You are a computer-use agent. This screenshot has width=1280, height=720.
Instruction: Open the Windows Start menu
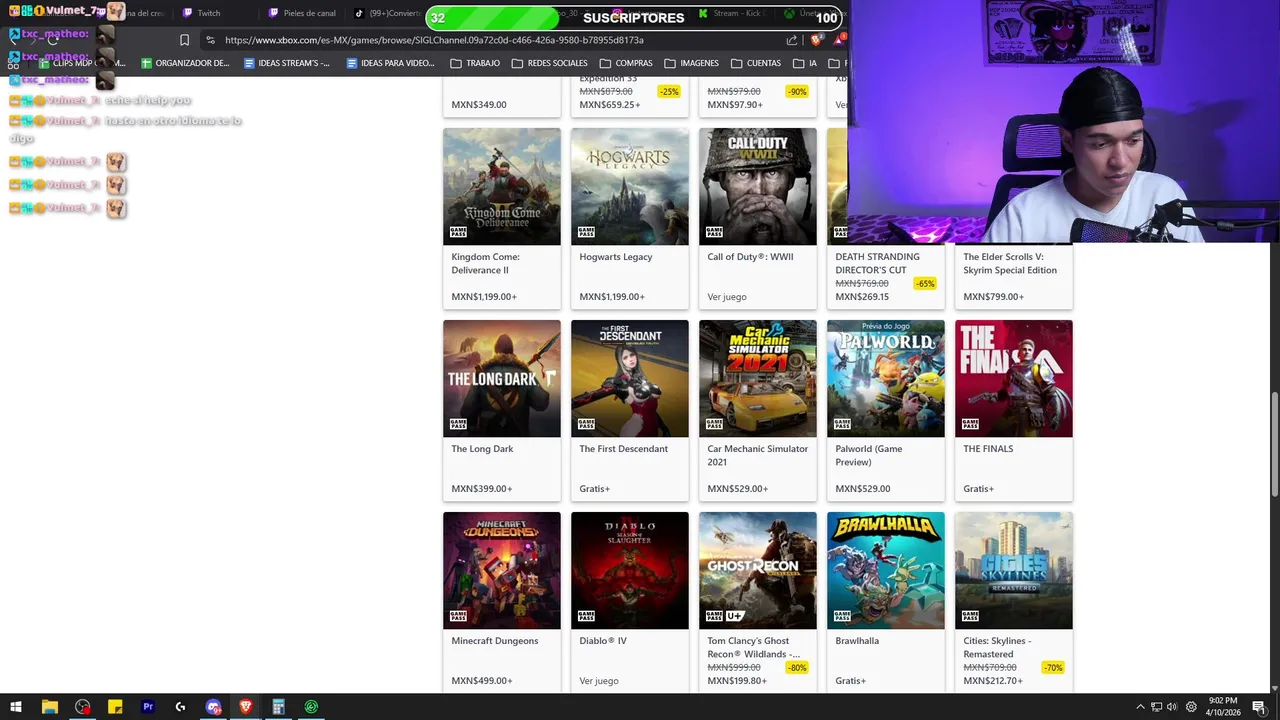tap(15, 707)
